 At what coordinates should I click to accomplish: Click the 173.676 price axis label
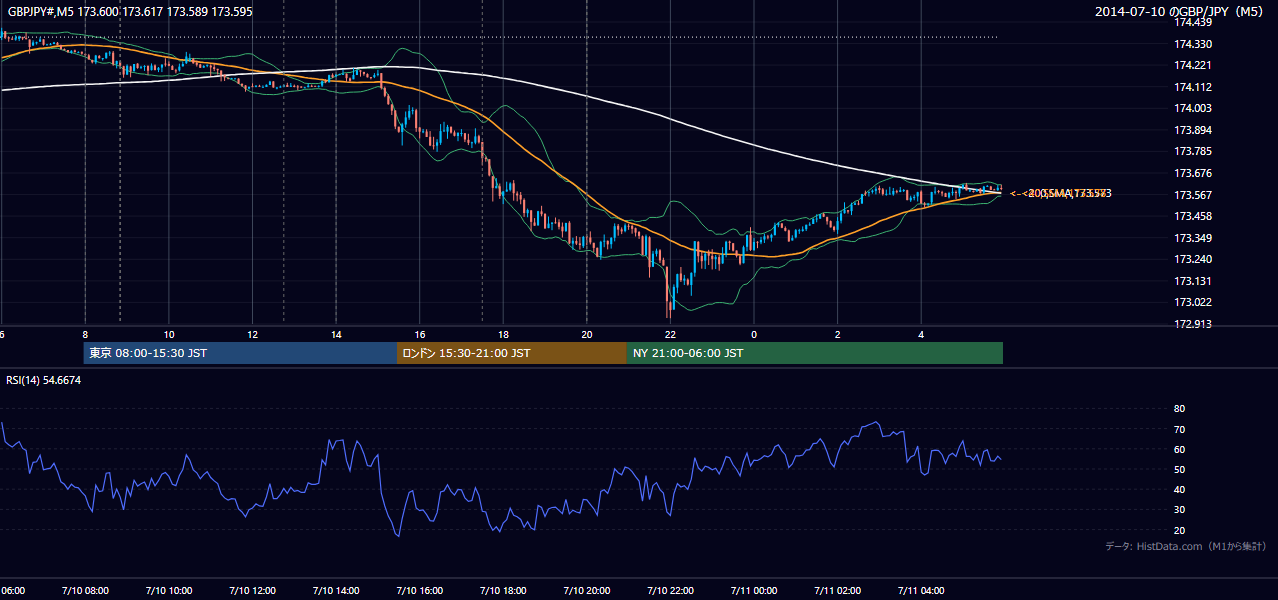tap(1192, 173)
